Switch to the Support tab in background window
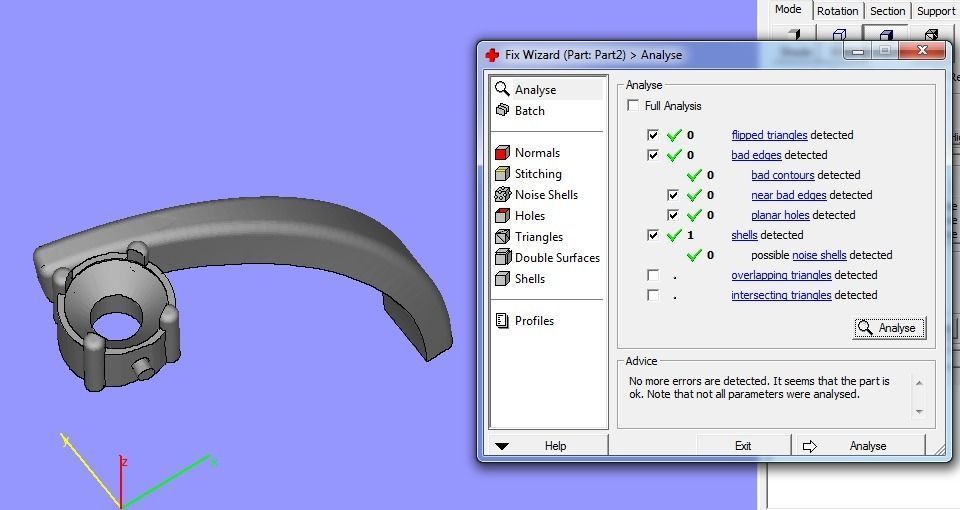960x510 pixels. click(935, 11)
